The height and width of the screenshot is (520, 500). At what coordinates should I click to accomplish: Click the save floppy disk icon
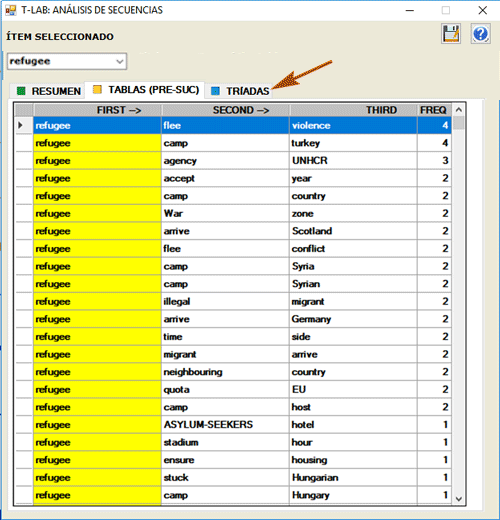[451, 34]
